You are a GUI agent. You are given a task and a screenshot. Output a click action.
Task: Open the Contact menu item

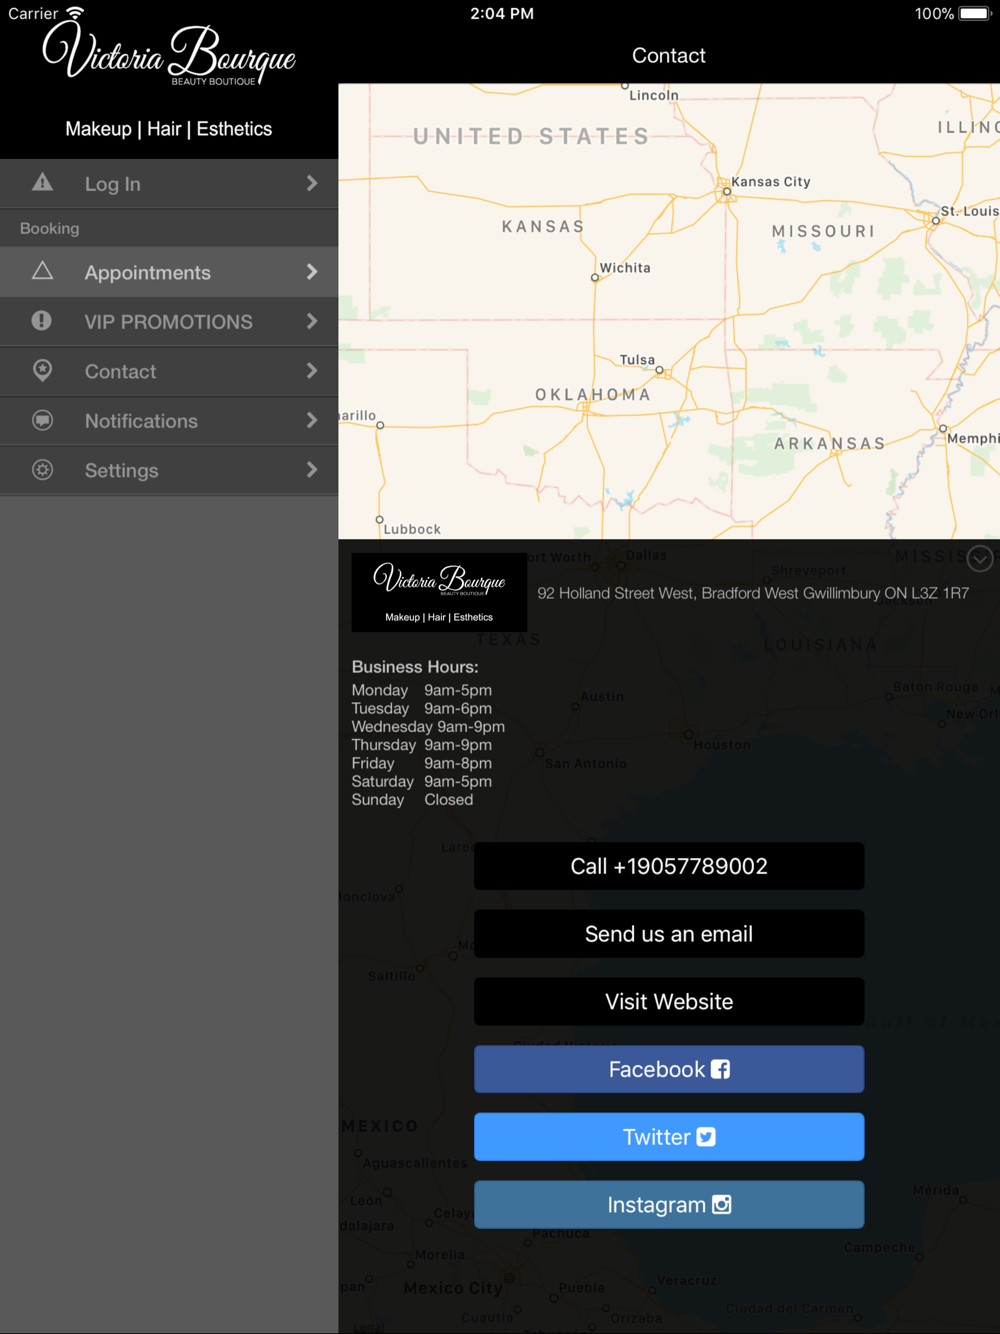[x=169, y=371]
